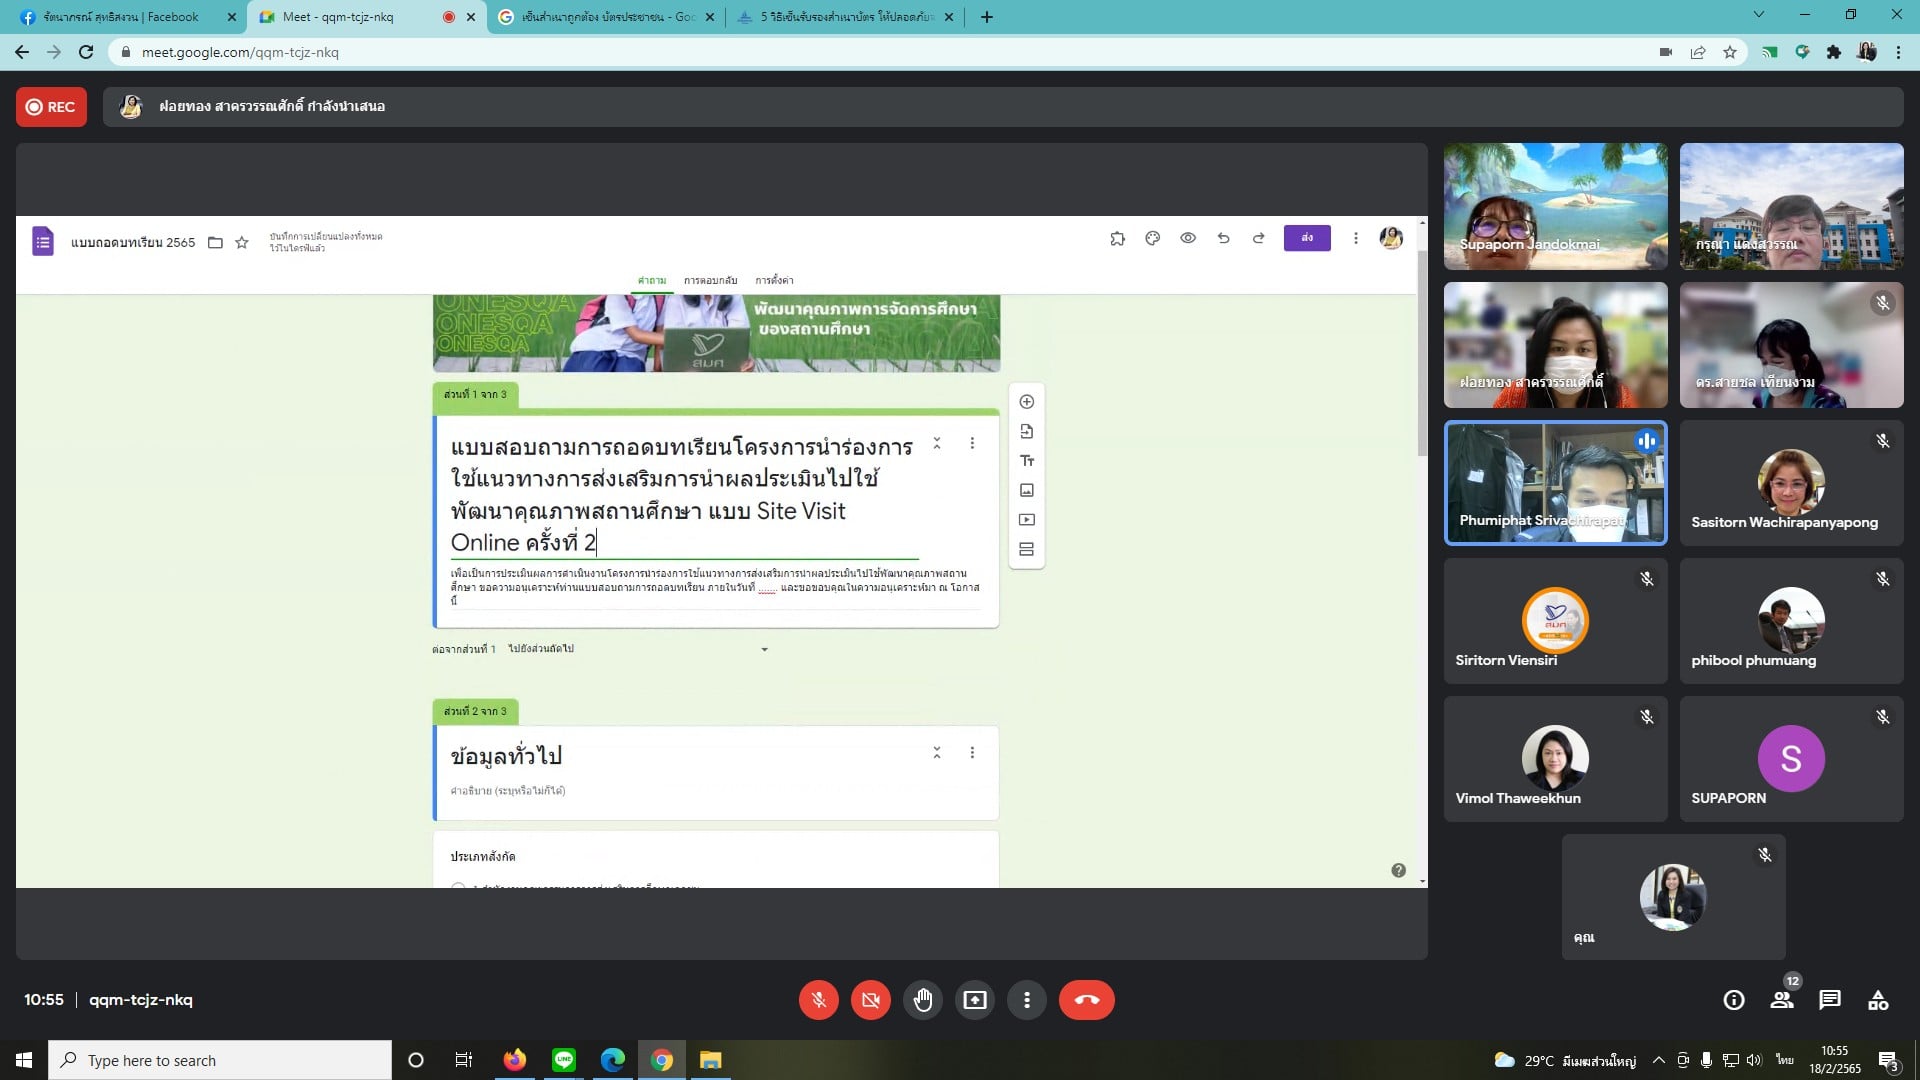Open the meeting details info icon
Image resolution: width=1920 pixels, height=1080 pixels.
(1734, 1000)
